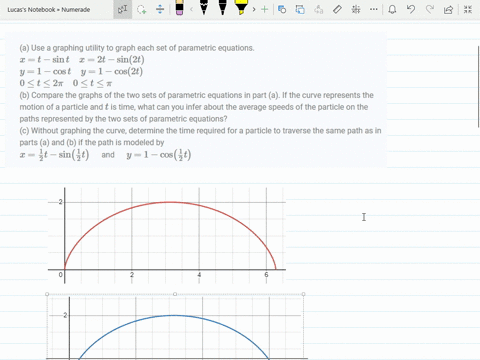Click the Lucas's Notebook » Numerade title
Image resolution: width=480 pixels, height=360 pixels.
(x=49, y=10)
